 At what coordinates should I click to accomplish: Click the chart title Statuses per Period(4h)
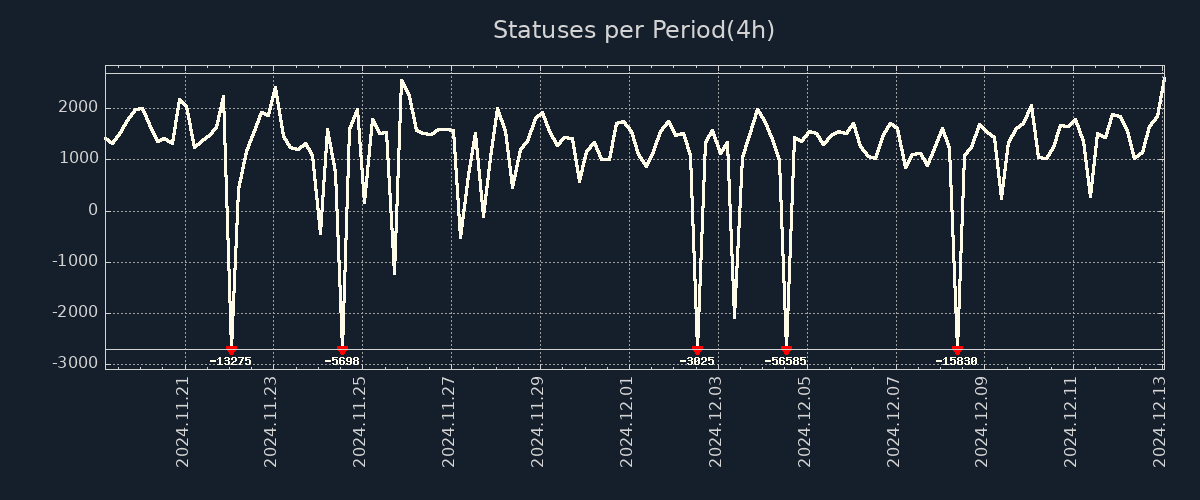(x=633, y=30)
